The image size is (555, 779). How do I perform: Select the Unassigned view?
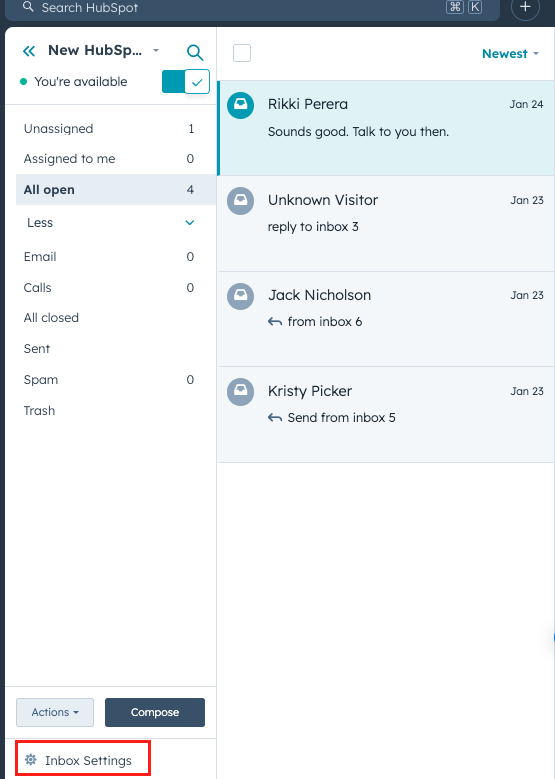point(111,129)
